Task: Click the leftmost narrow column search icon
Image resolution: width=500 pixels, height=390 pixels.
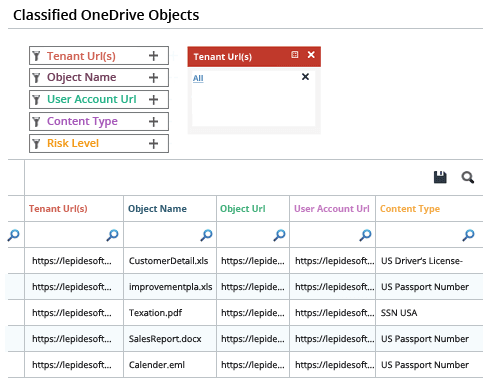Action: (14, 235)
